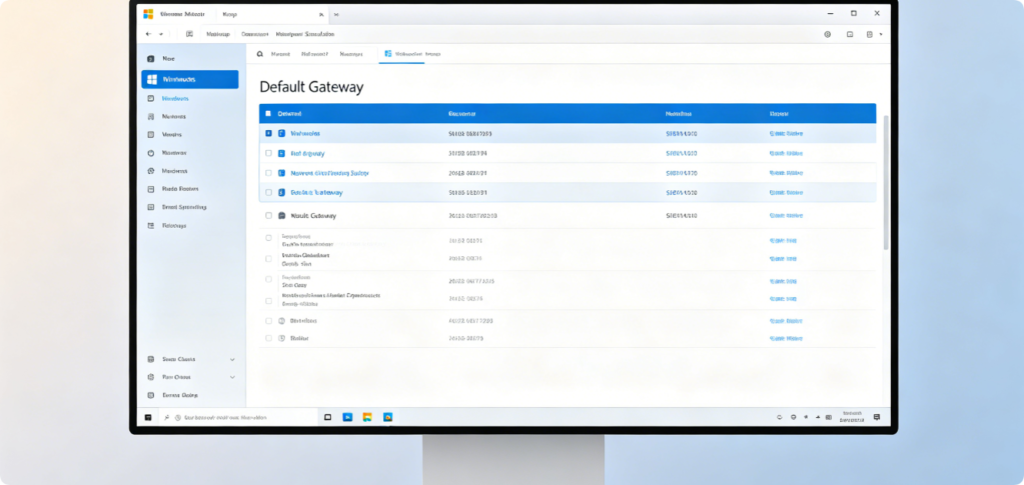Switch to the second title-bar tab without a logo
The width and height of the screenshot is (1024, 485).
pos(230,14)
